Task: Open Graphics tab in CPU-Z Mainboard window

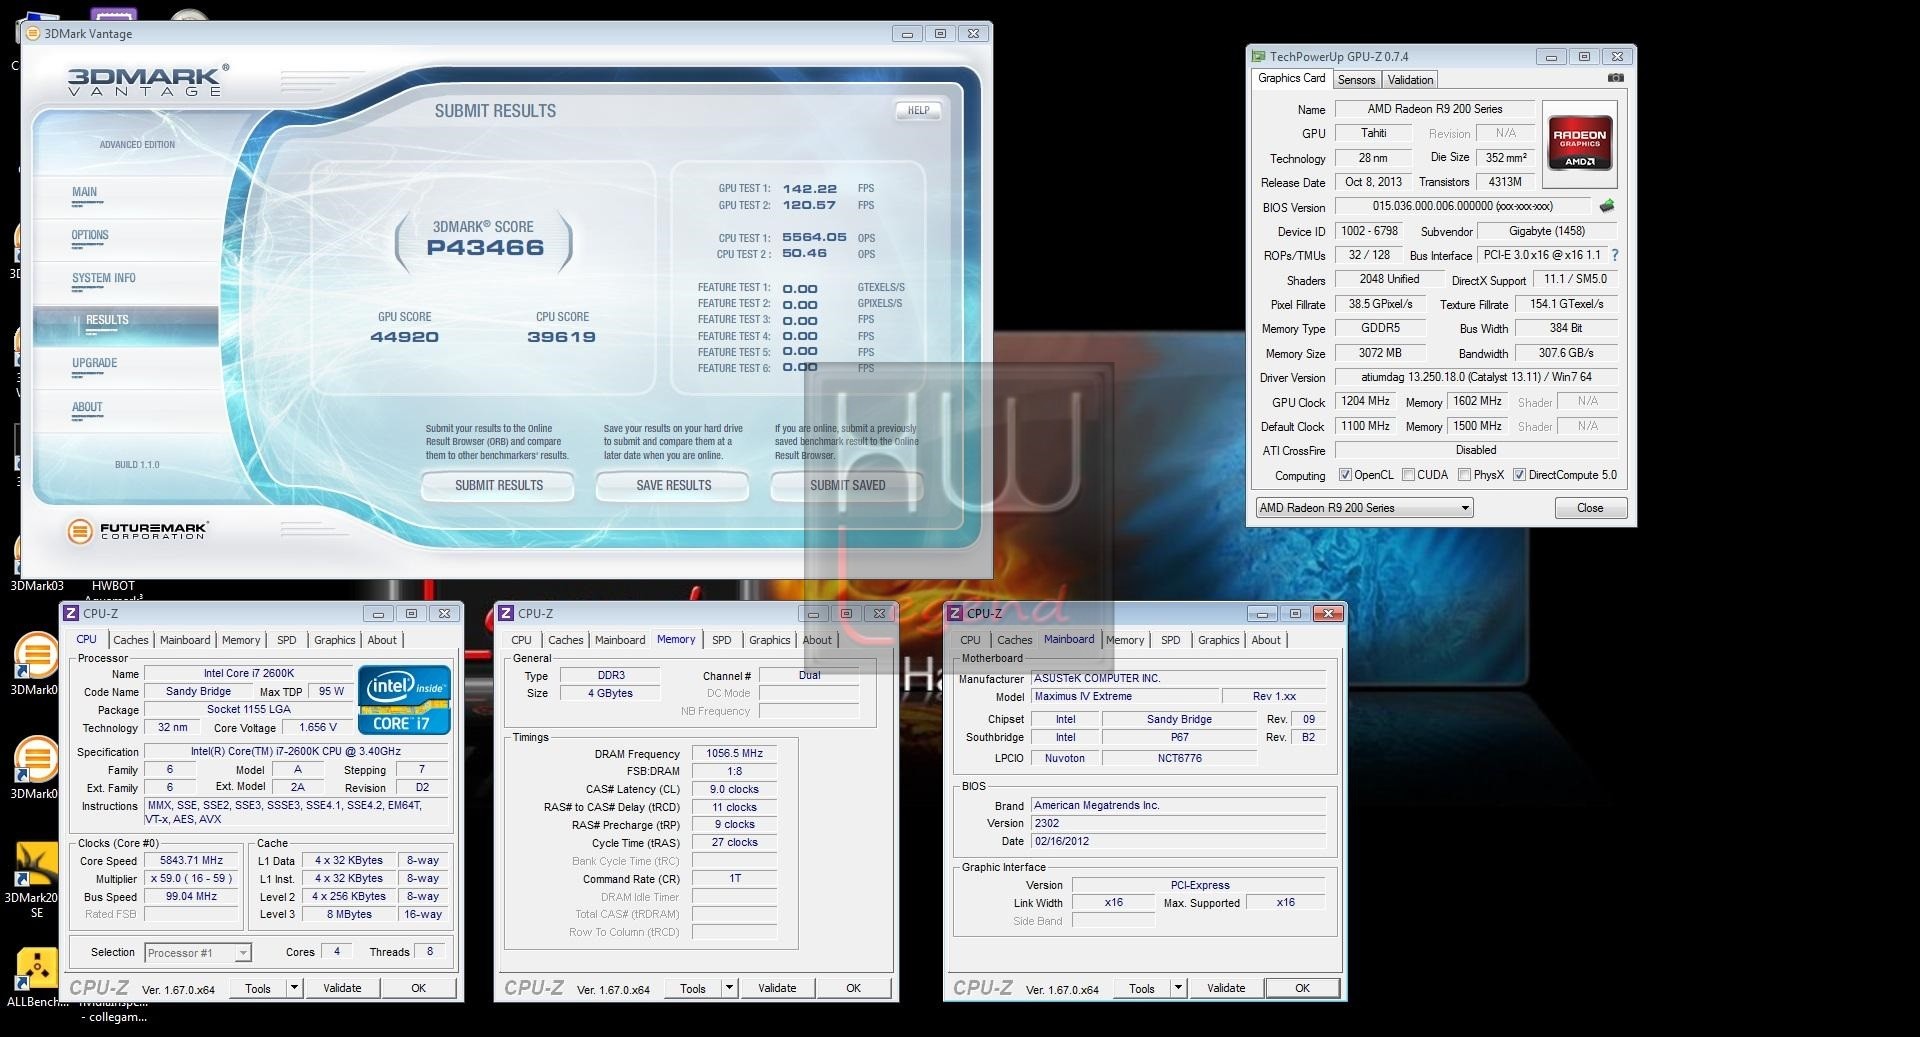Action: pyautogui.click(x=1218, y=640)
